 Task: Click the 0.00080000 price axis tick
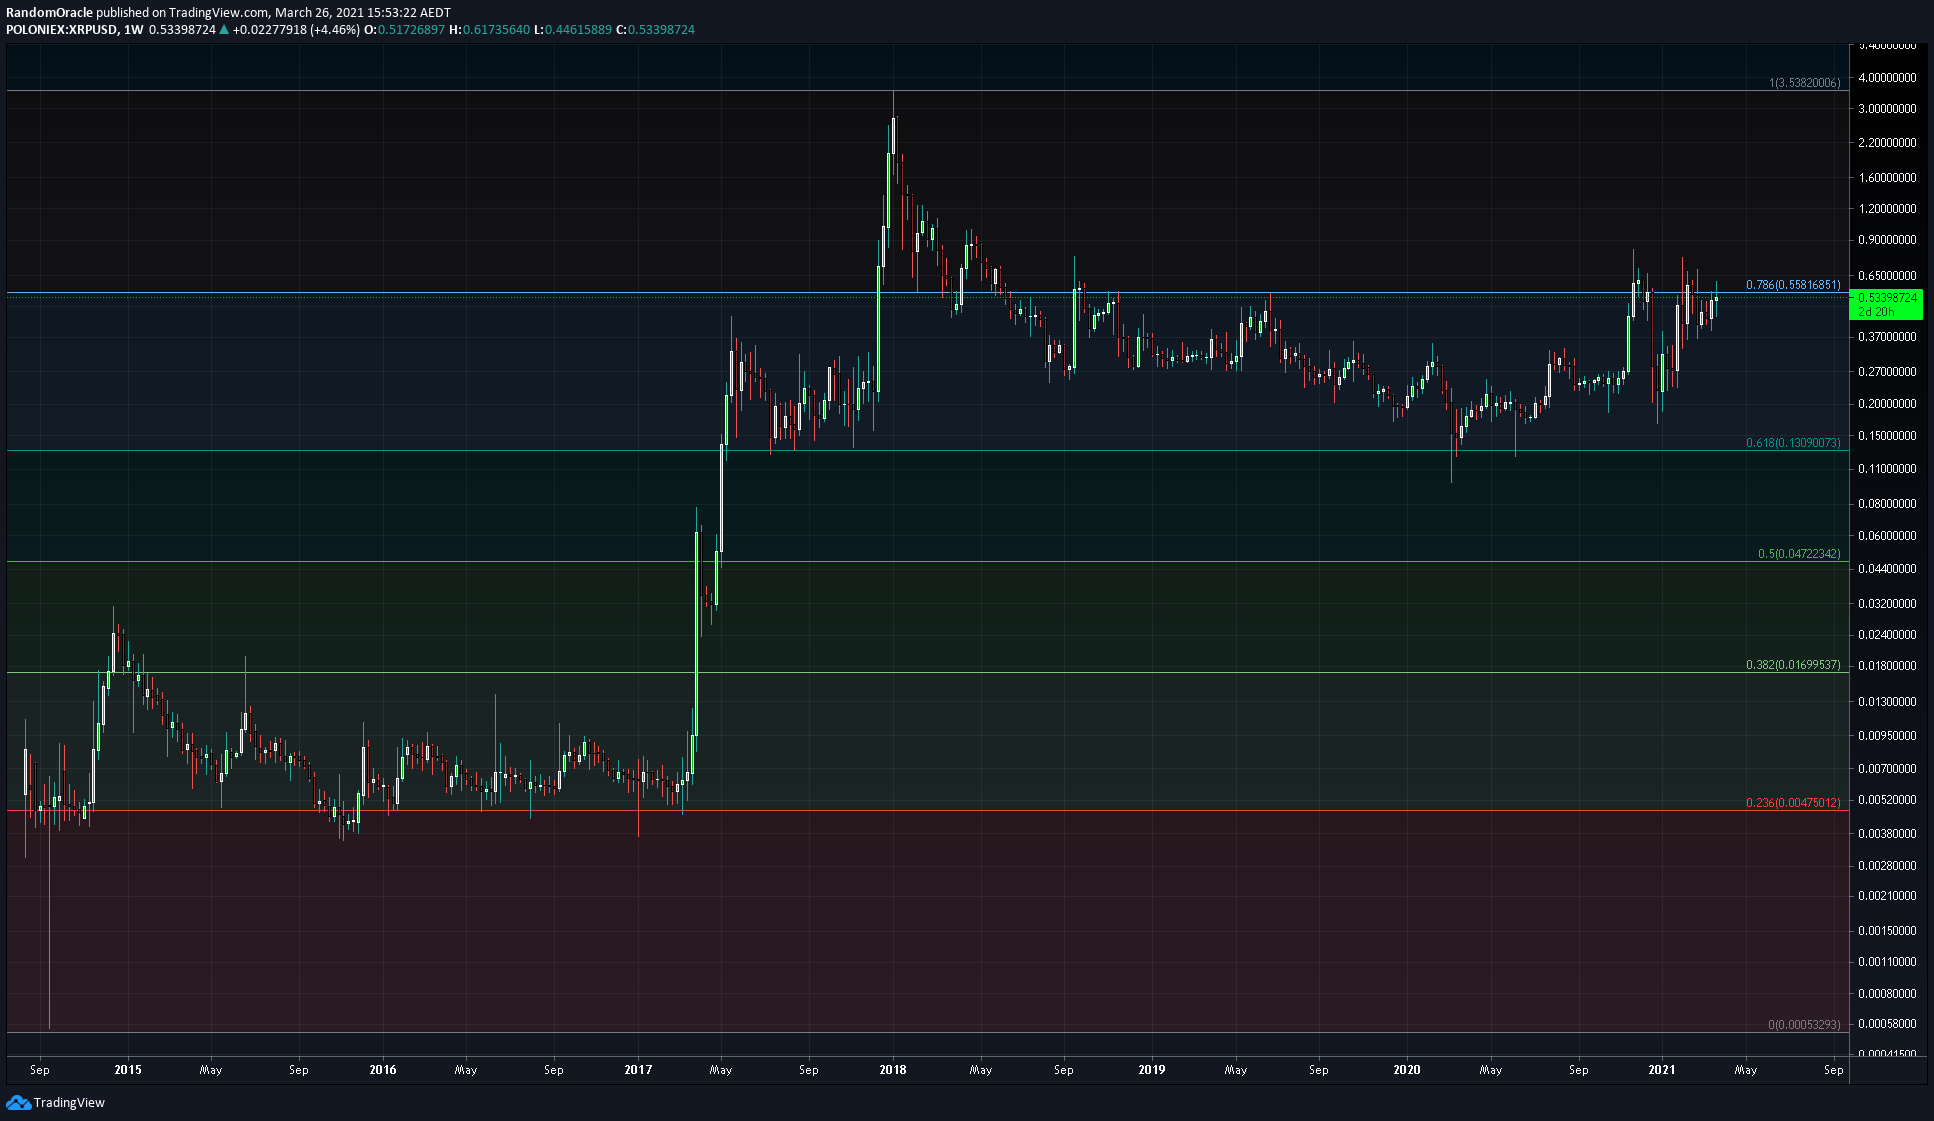point(1887,994)
